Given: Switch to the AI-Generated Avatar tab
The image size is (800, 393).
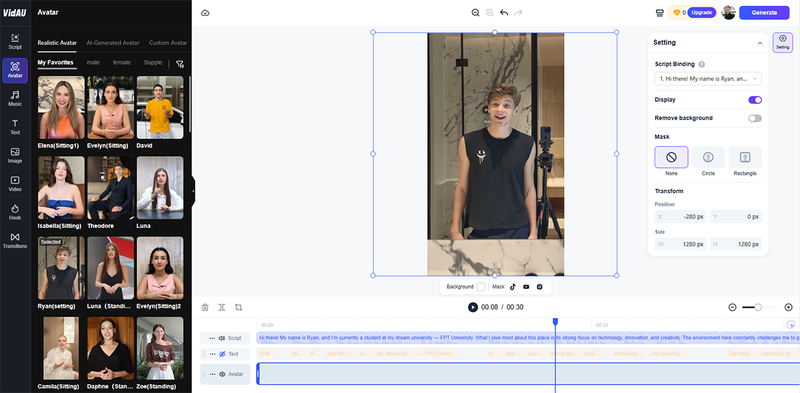Looking at the screenshot, I should [113, 43].
